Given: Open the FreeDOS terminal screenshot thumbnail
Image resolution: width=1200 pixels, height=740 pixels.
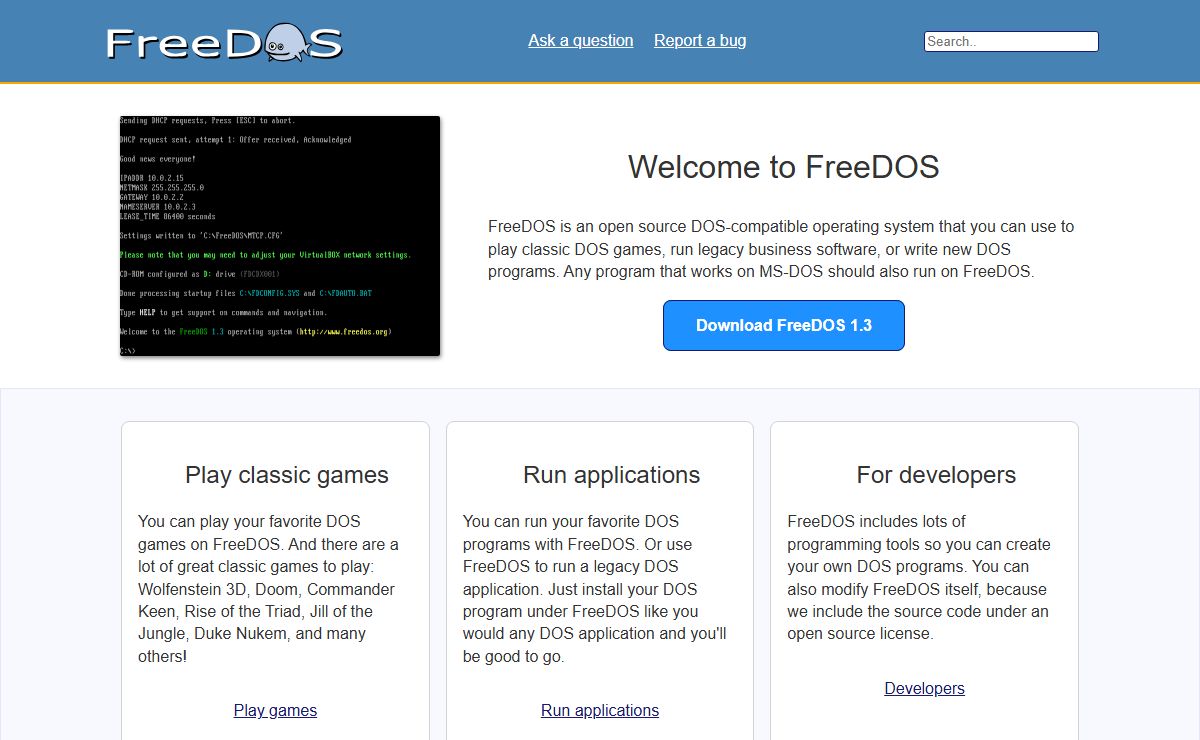Looking at the screenshot, I should coord(280,236).
